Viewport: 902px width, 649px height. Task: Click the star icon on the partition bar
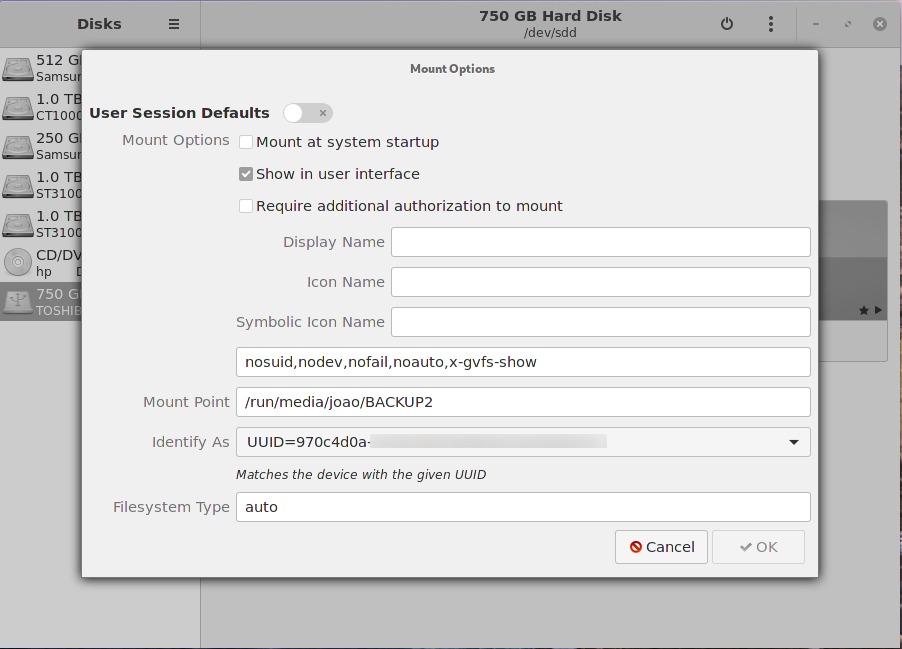pyautogui.click(x=863, y=310)
